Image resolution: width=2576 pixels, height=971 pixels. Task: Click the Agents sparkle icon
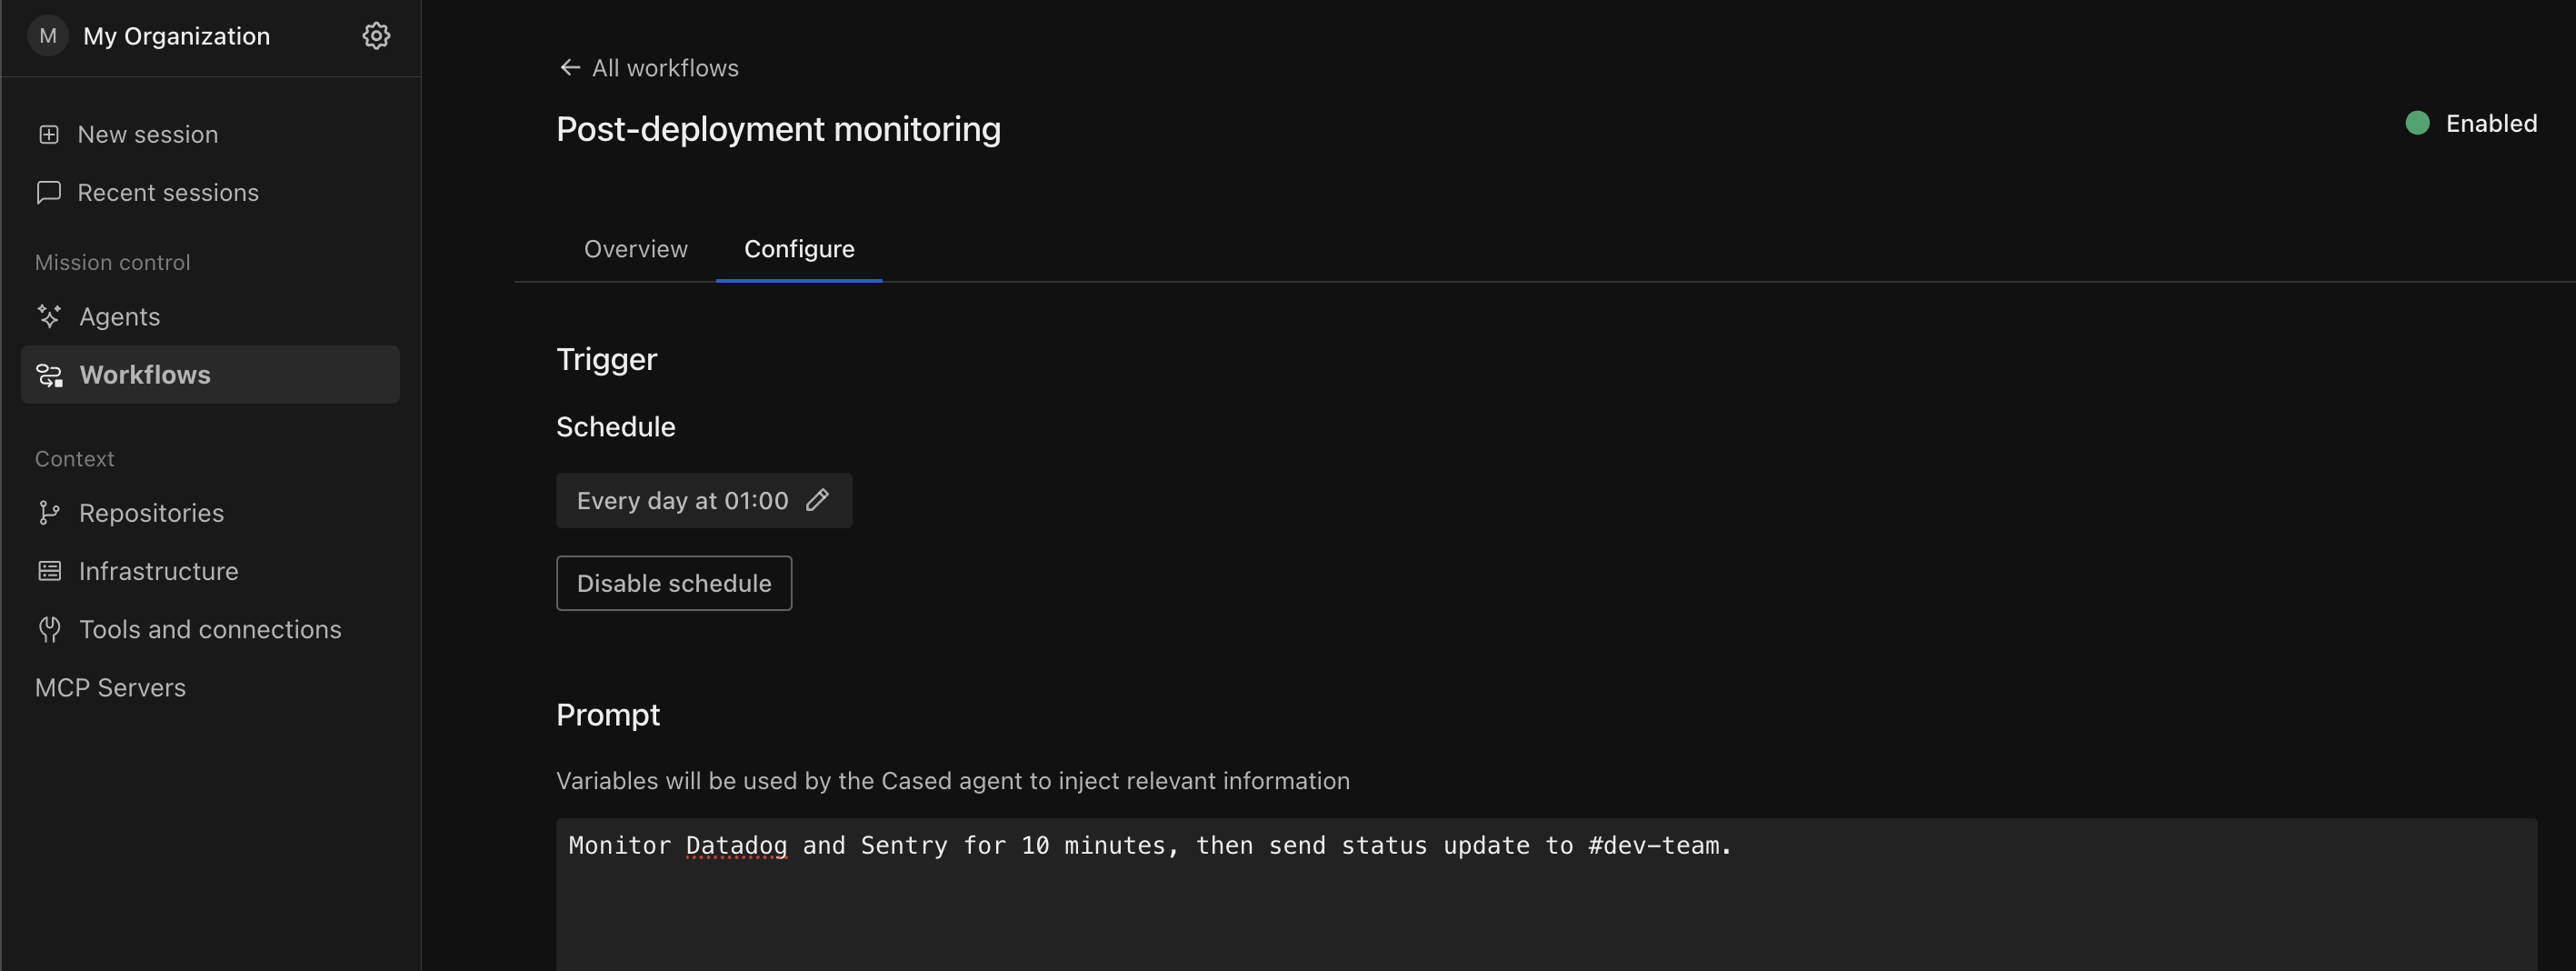click(49, 316)
